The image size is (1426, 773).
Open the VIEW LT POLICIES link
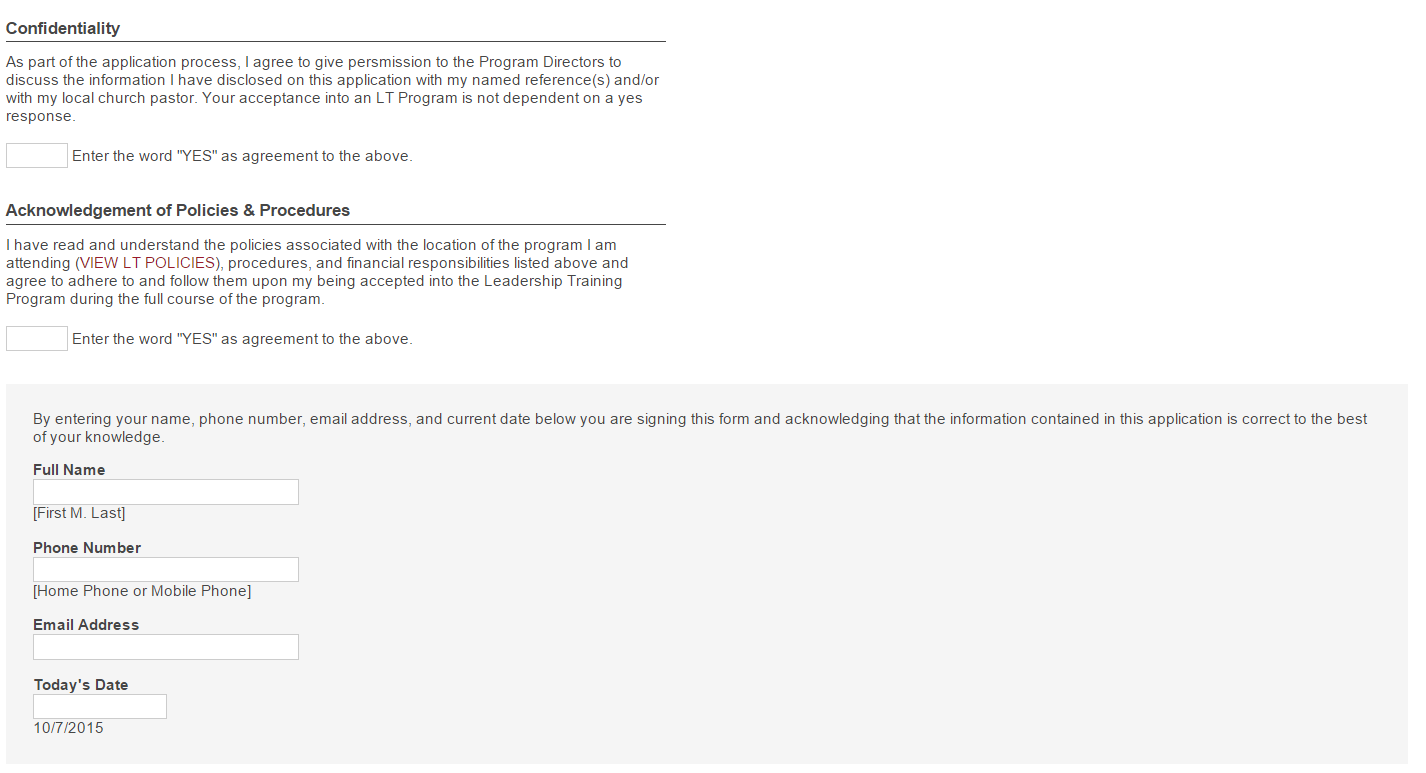[146, 263]
